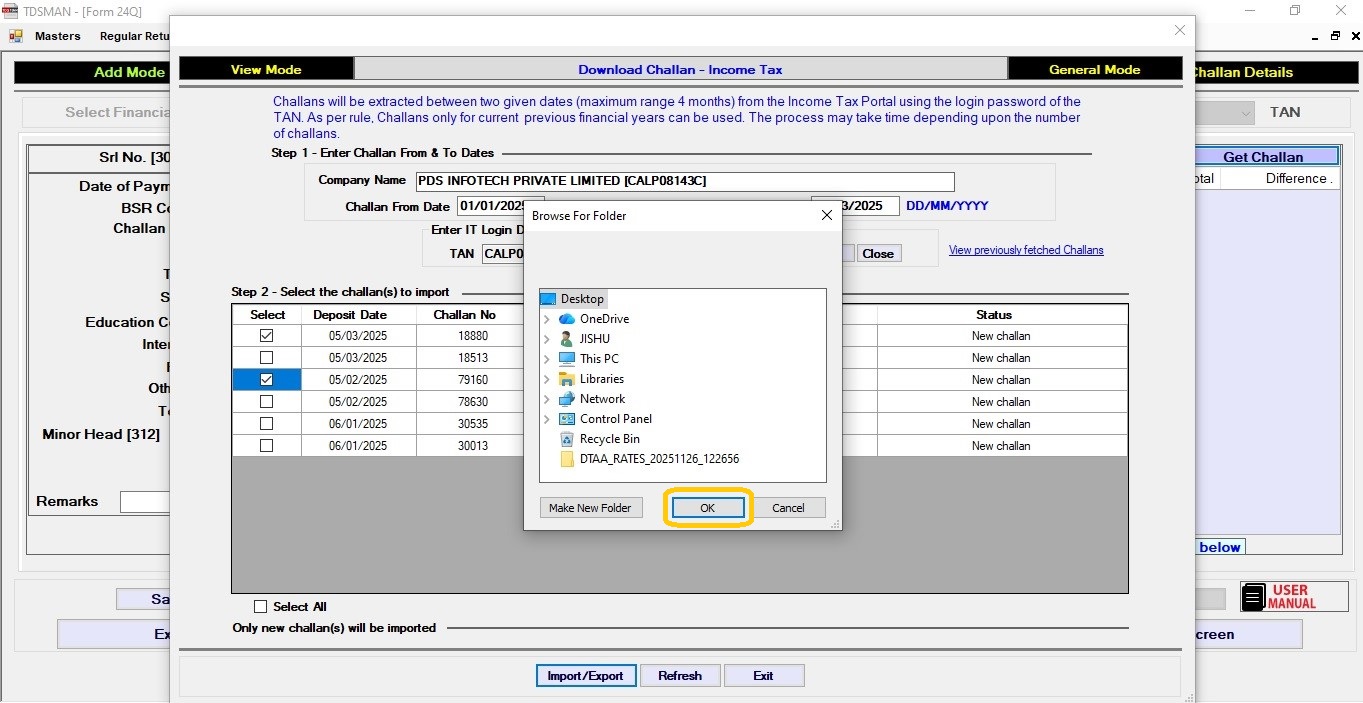
Task: Open View previously fetched Challans link
Action: click(x=1026, y=250)
